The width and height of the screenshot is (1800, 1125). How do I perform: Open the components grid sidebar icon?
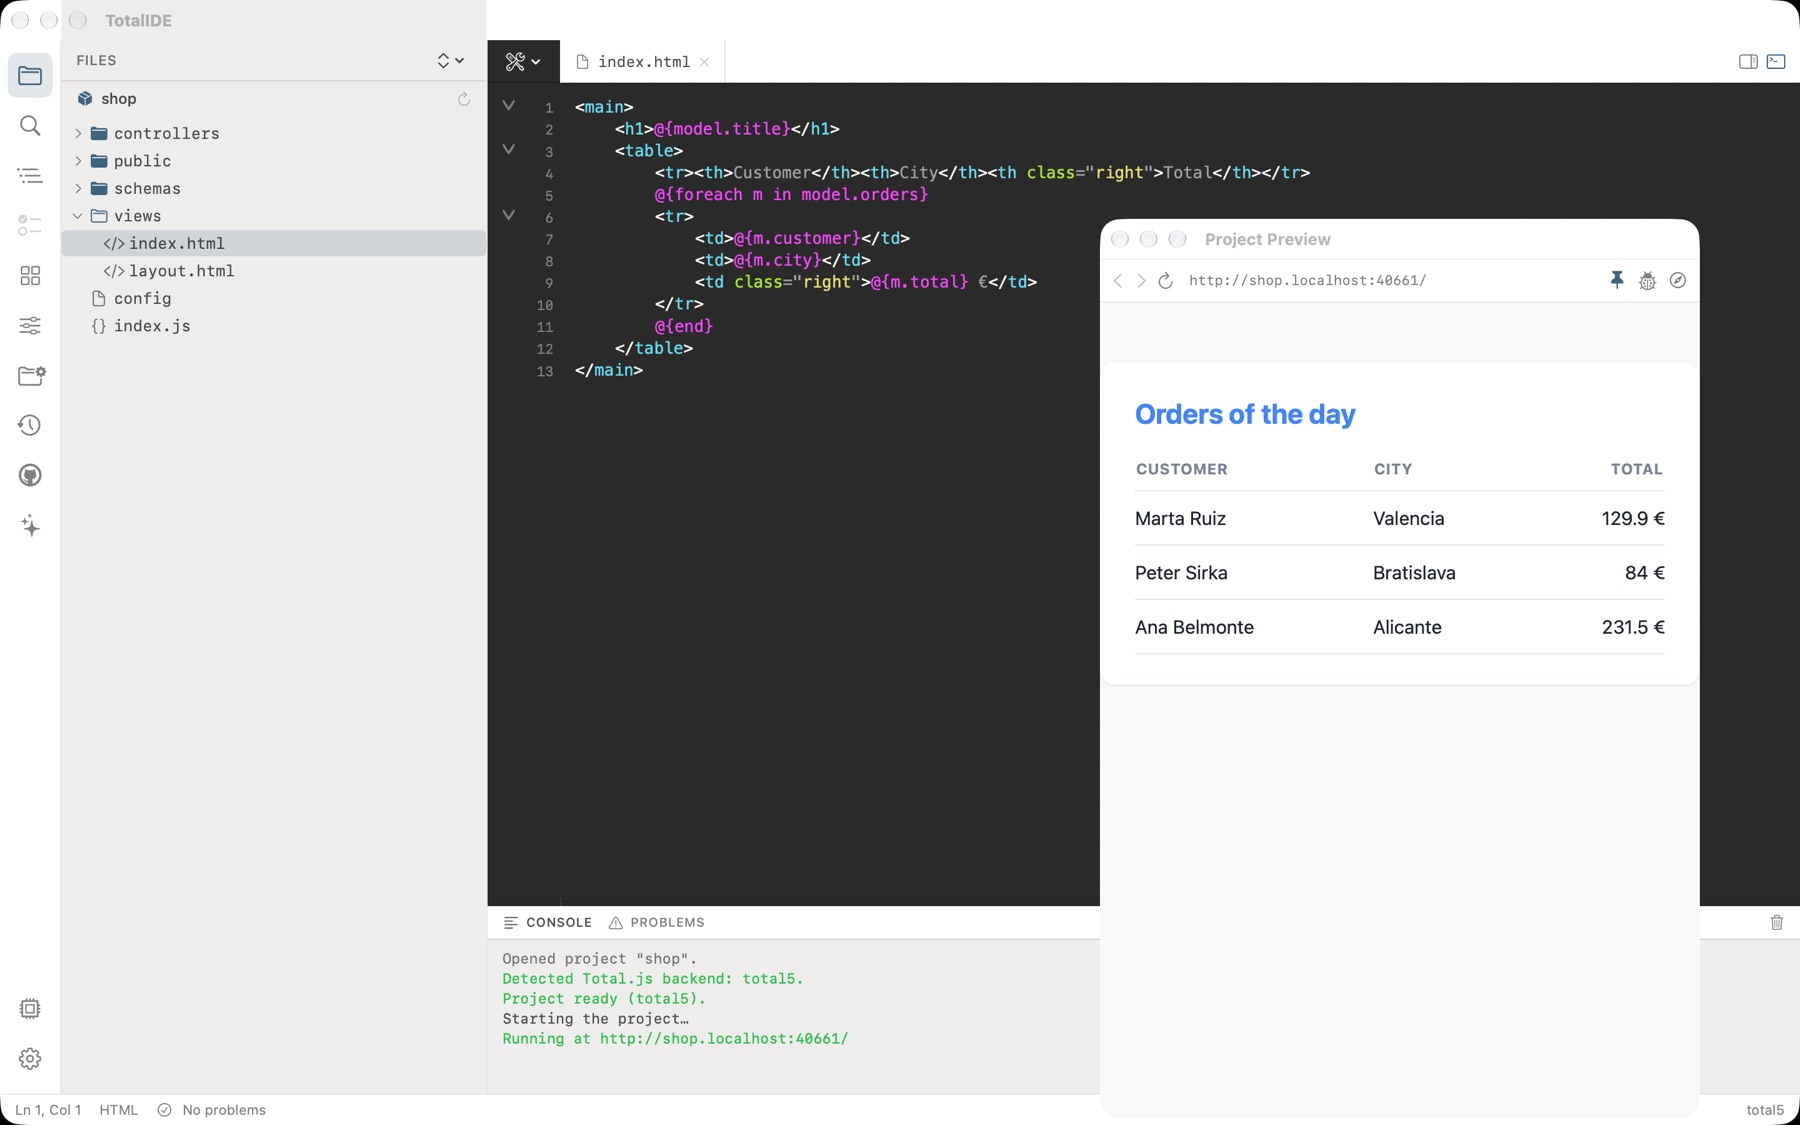point(30,275)
